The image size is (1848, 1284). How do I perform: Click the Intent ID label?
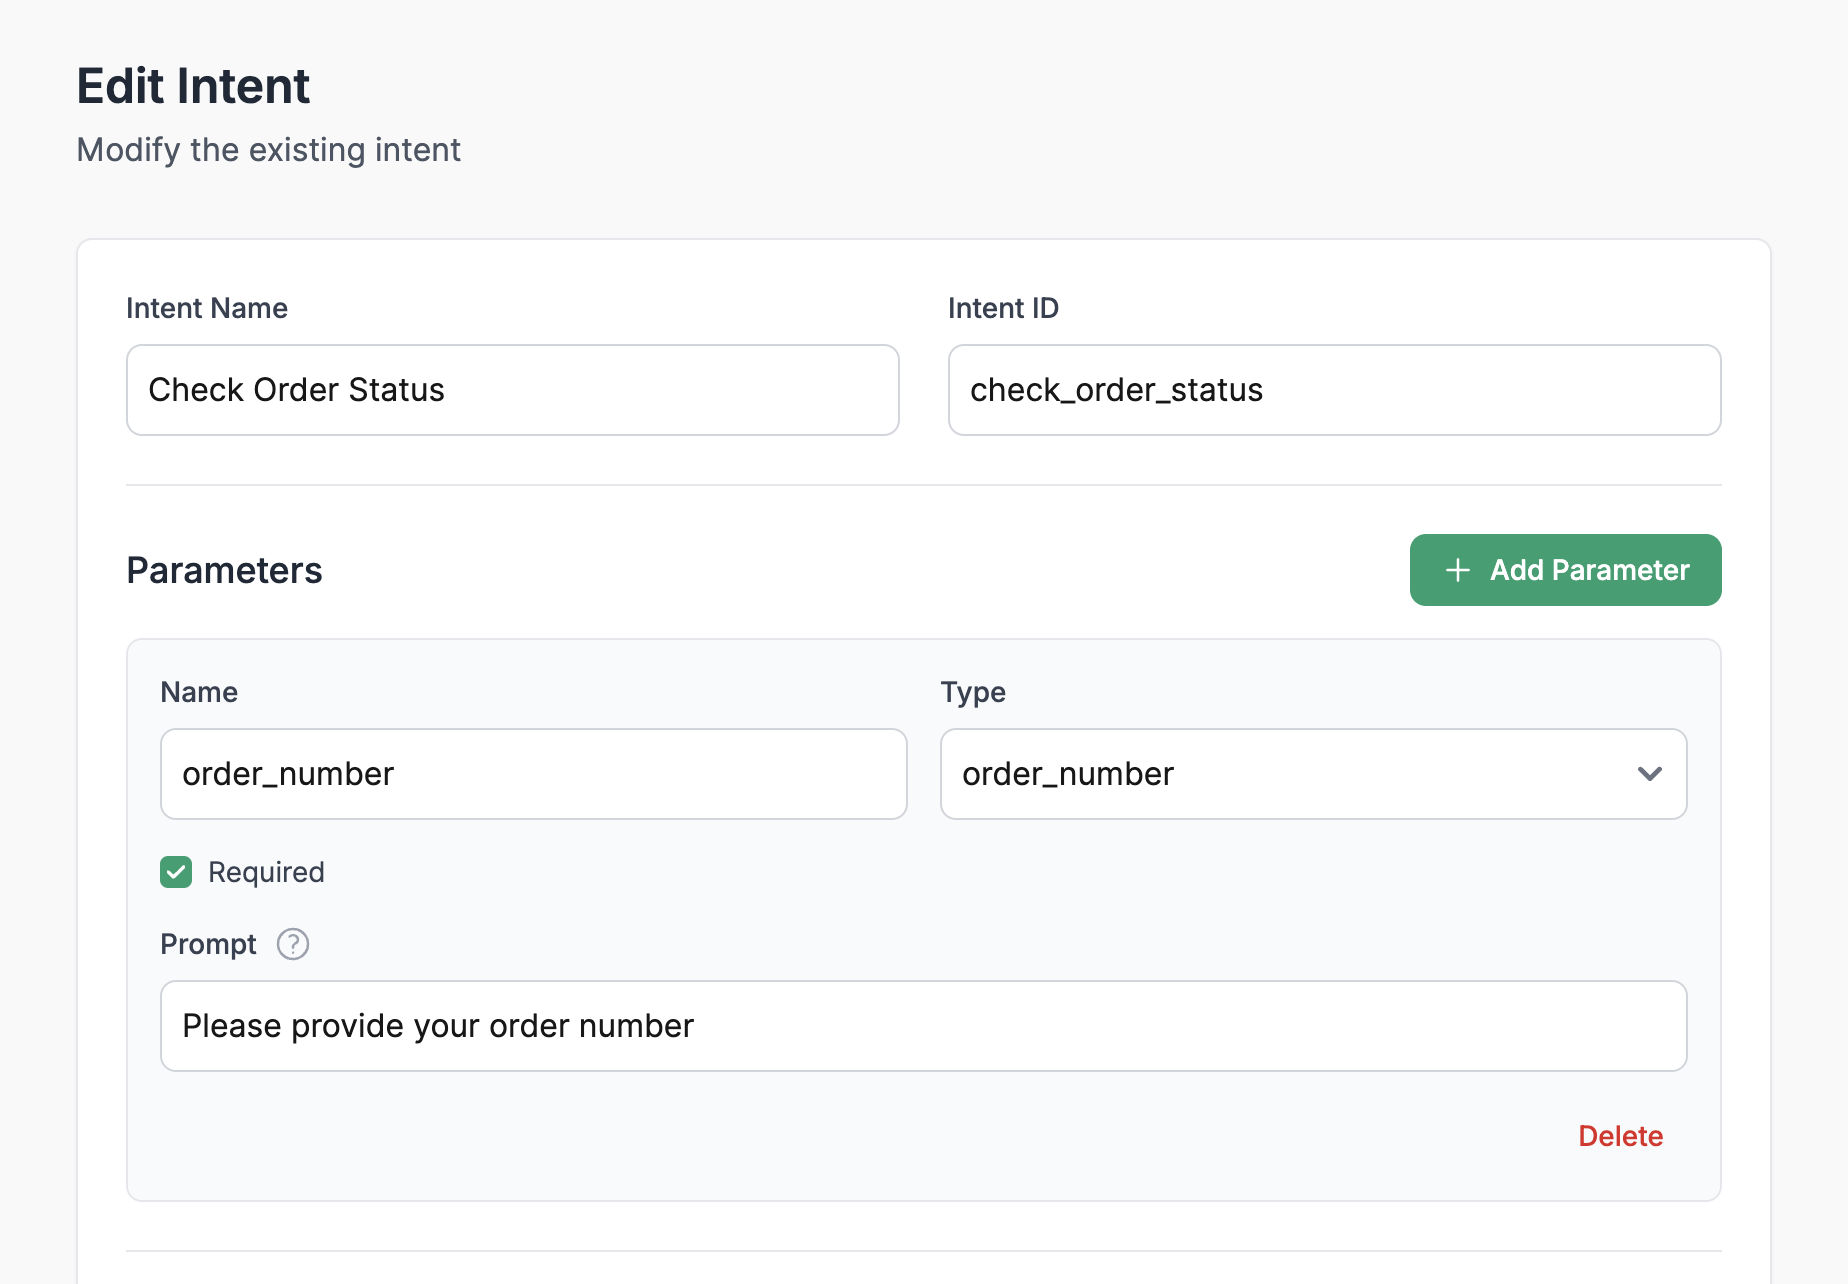point(1003,308)
